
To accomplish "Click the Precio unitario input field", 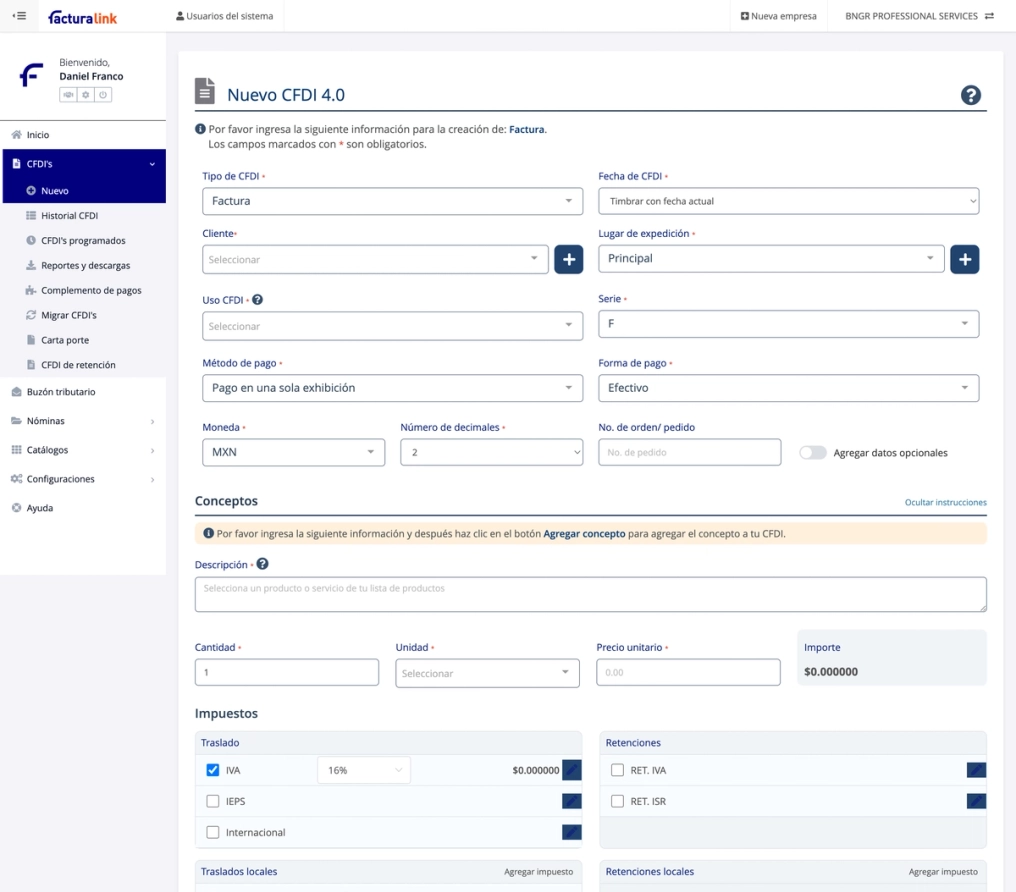I will (688, 672).
